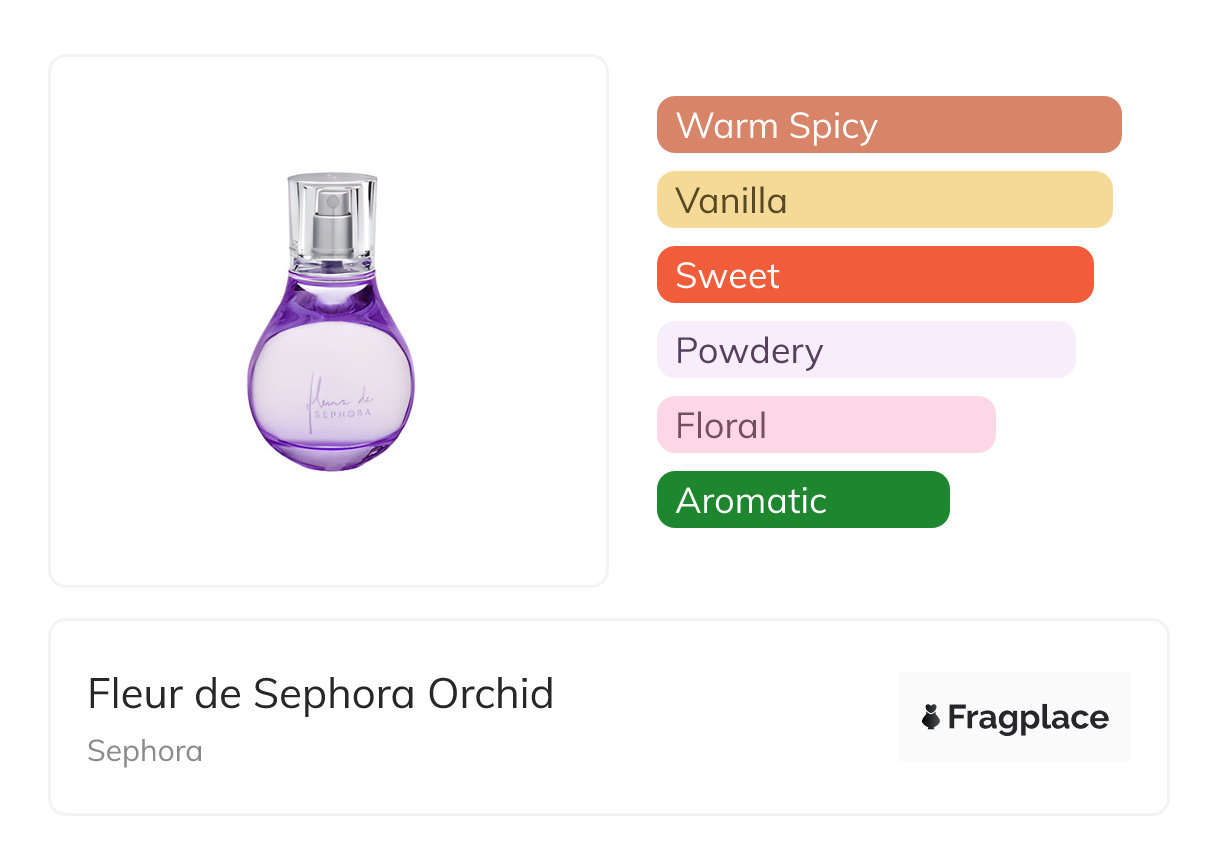Pick the lavender Powdery accord bar
This screenshot has width=1218, height=864.
click(x=865, y=350)
